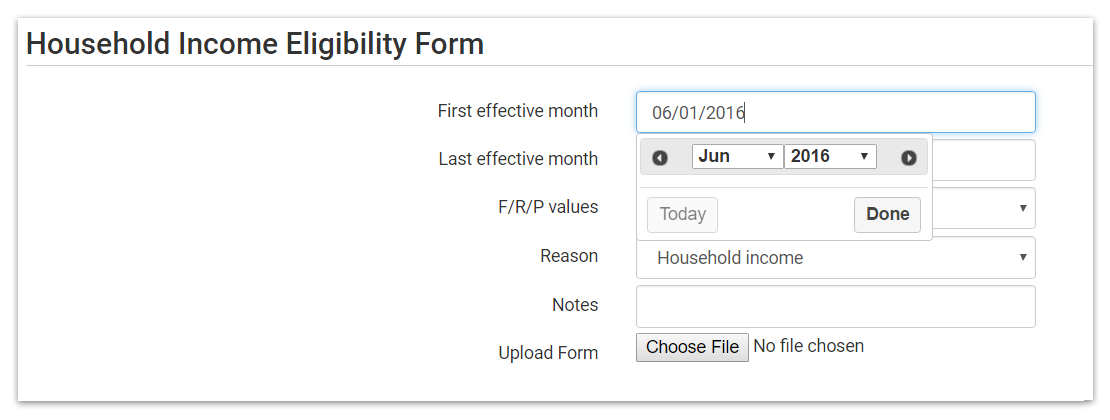Go to previous month in date picker

[660, 158]
